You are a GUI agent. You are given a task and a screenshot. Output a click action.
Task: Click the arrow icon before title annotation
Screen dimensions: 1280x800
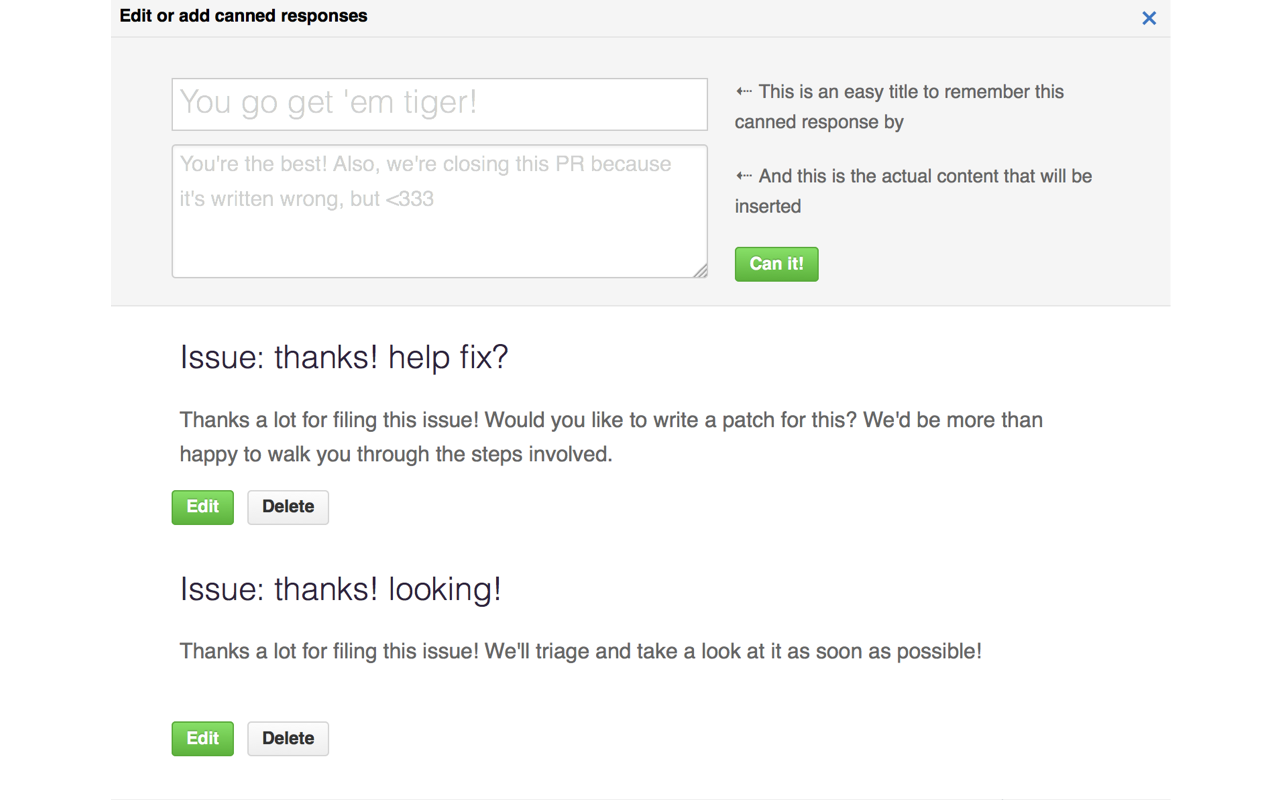[x=742, y=91]
